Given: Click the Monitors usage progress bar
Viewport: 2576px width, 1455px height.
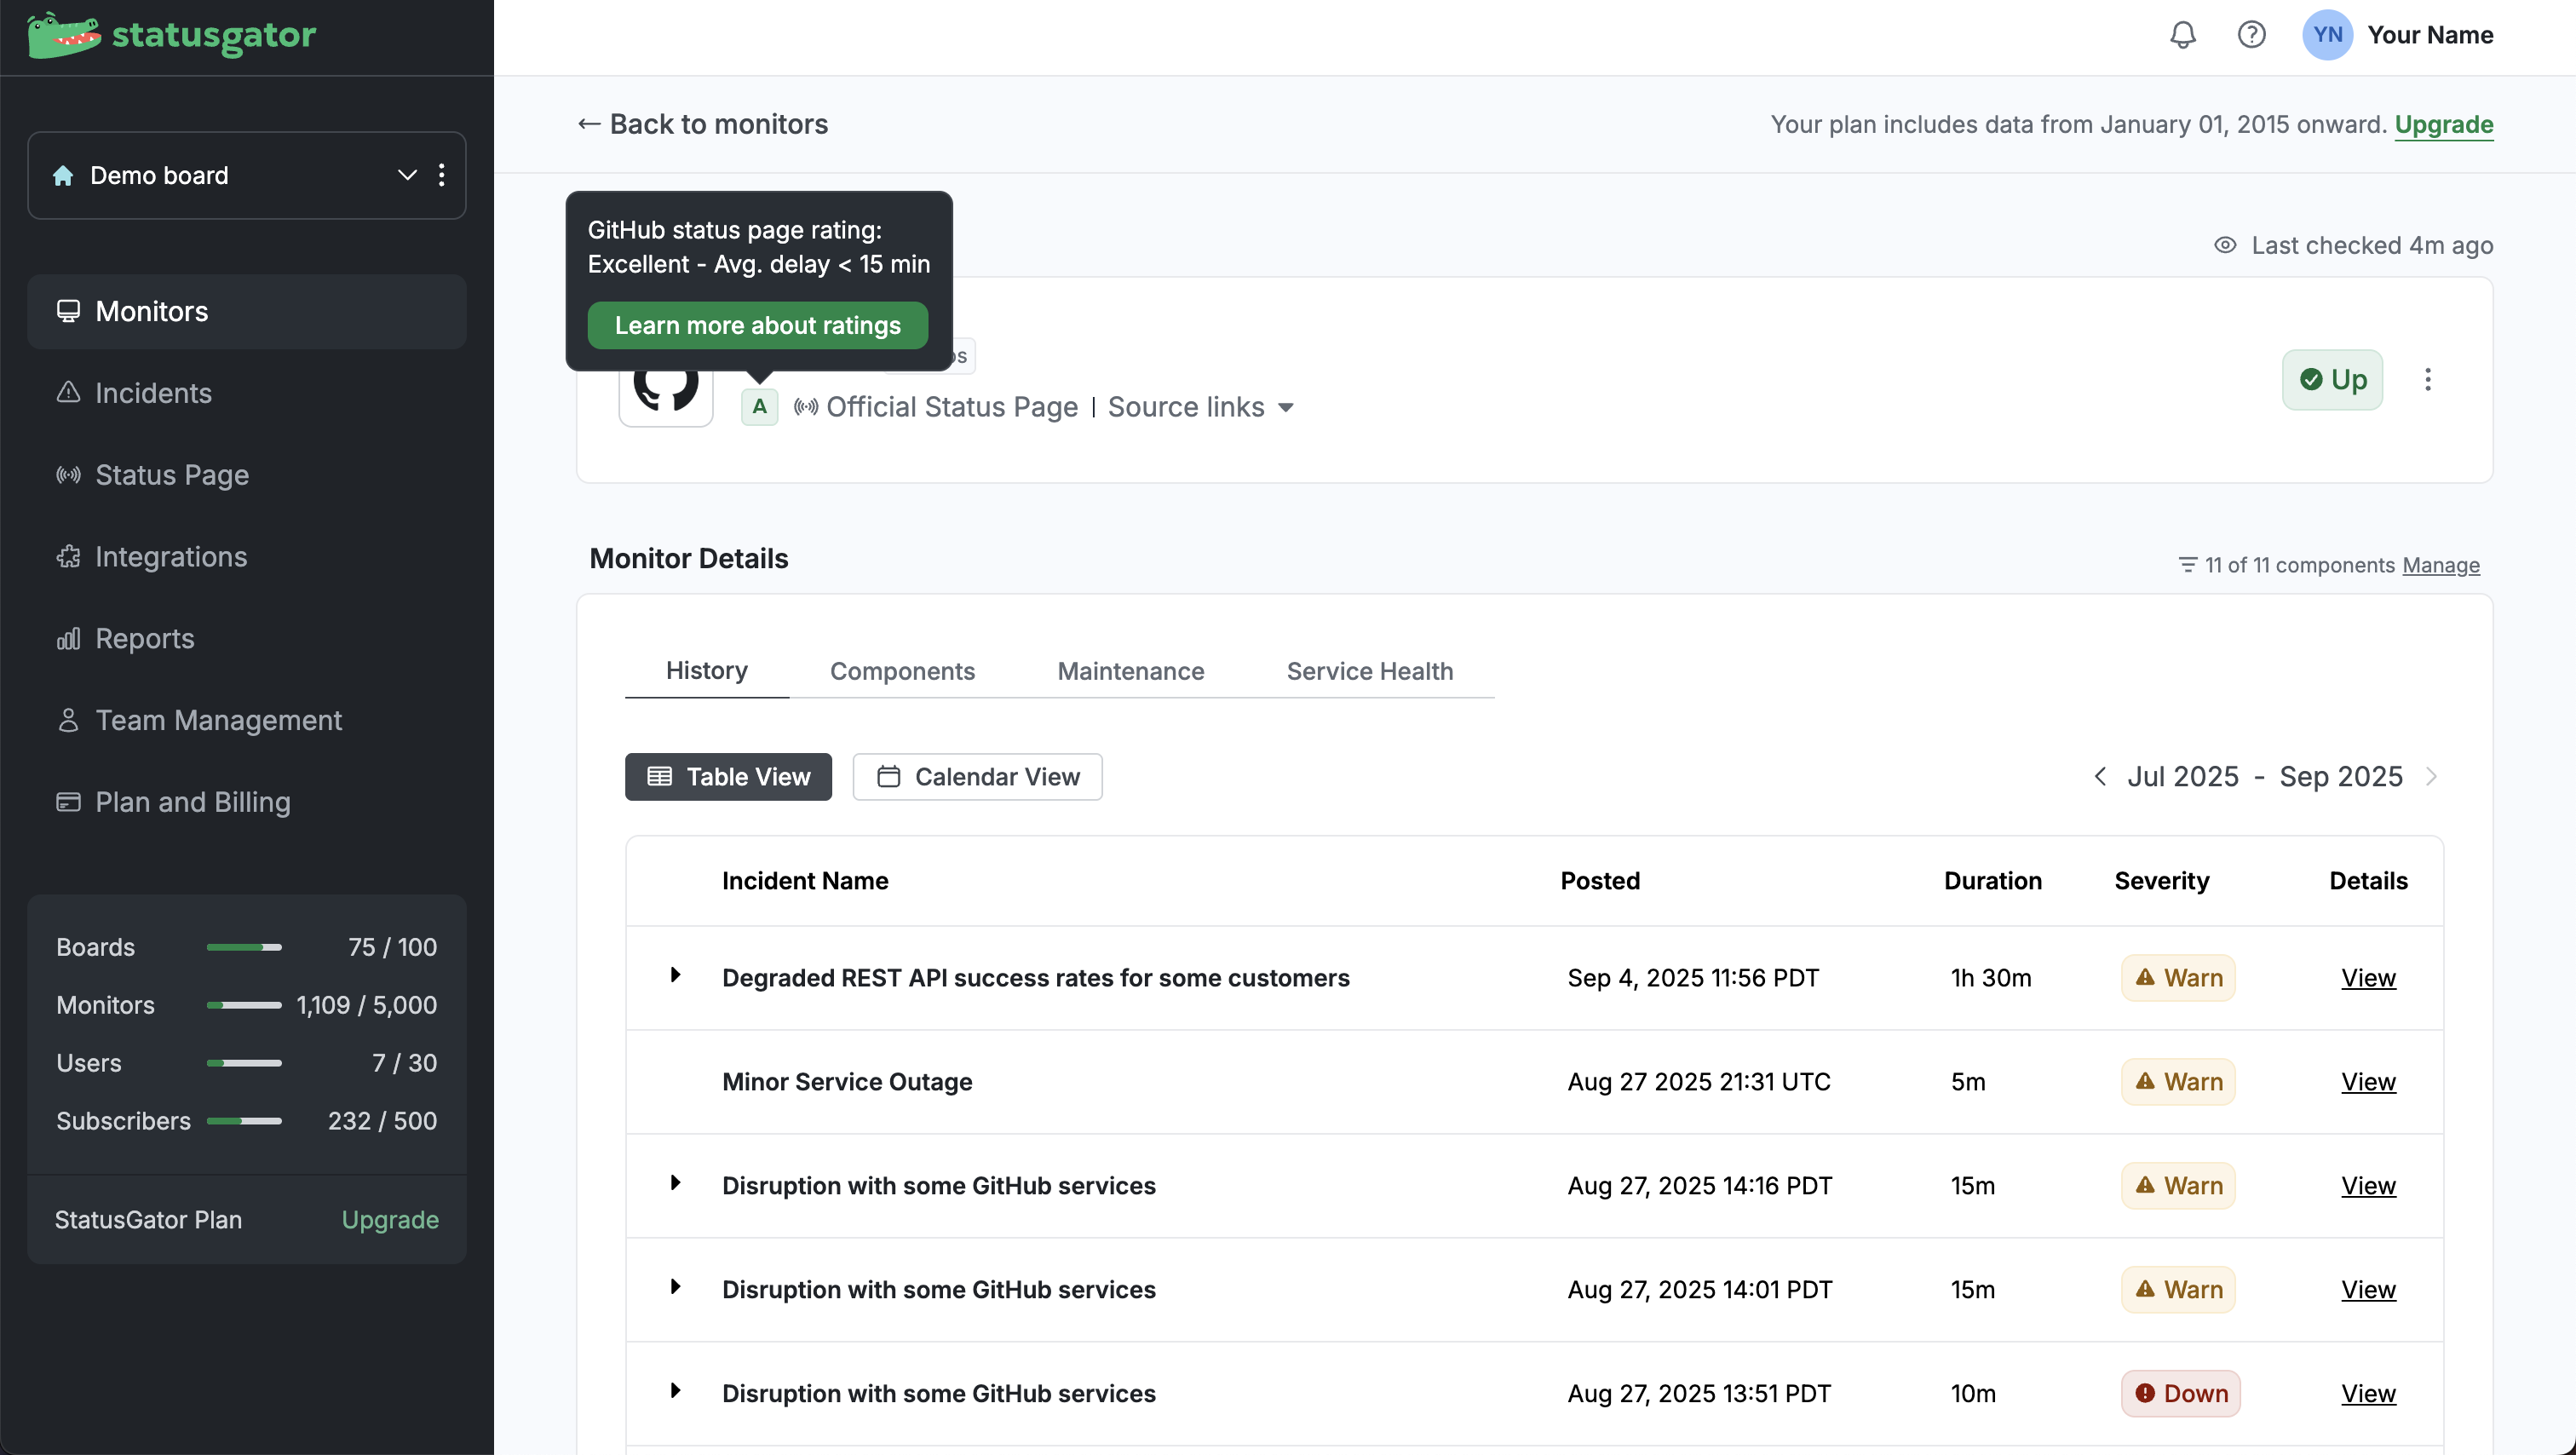Looking at the screenshot, I should point(244,1005).
